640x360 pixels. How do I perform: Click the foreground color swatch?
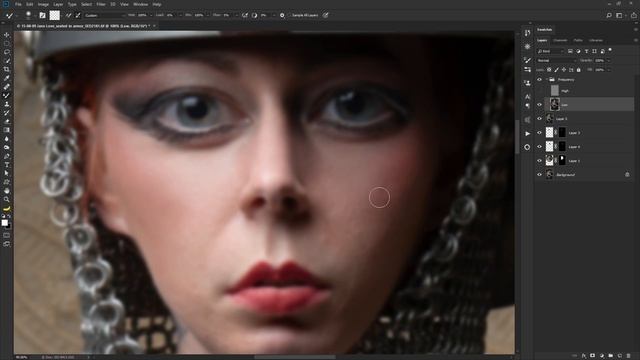pyautogui.click(x=4, y=222)
